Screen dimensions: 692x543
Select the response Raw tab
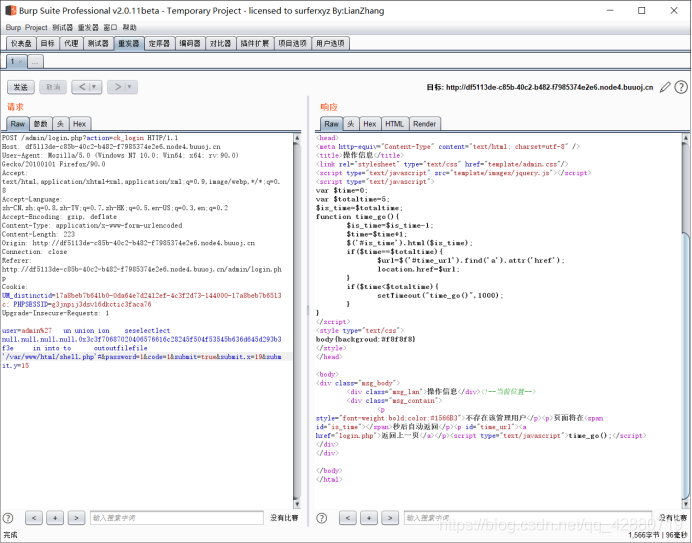331,124
